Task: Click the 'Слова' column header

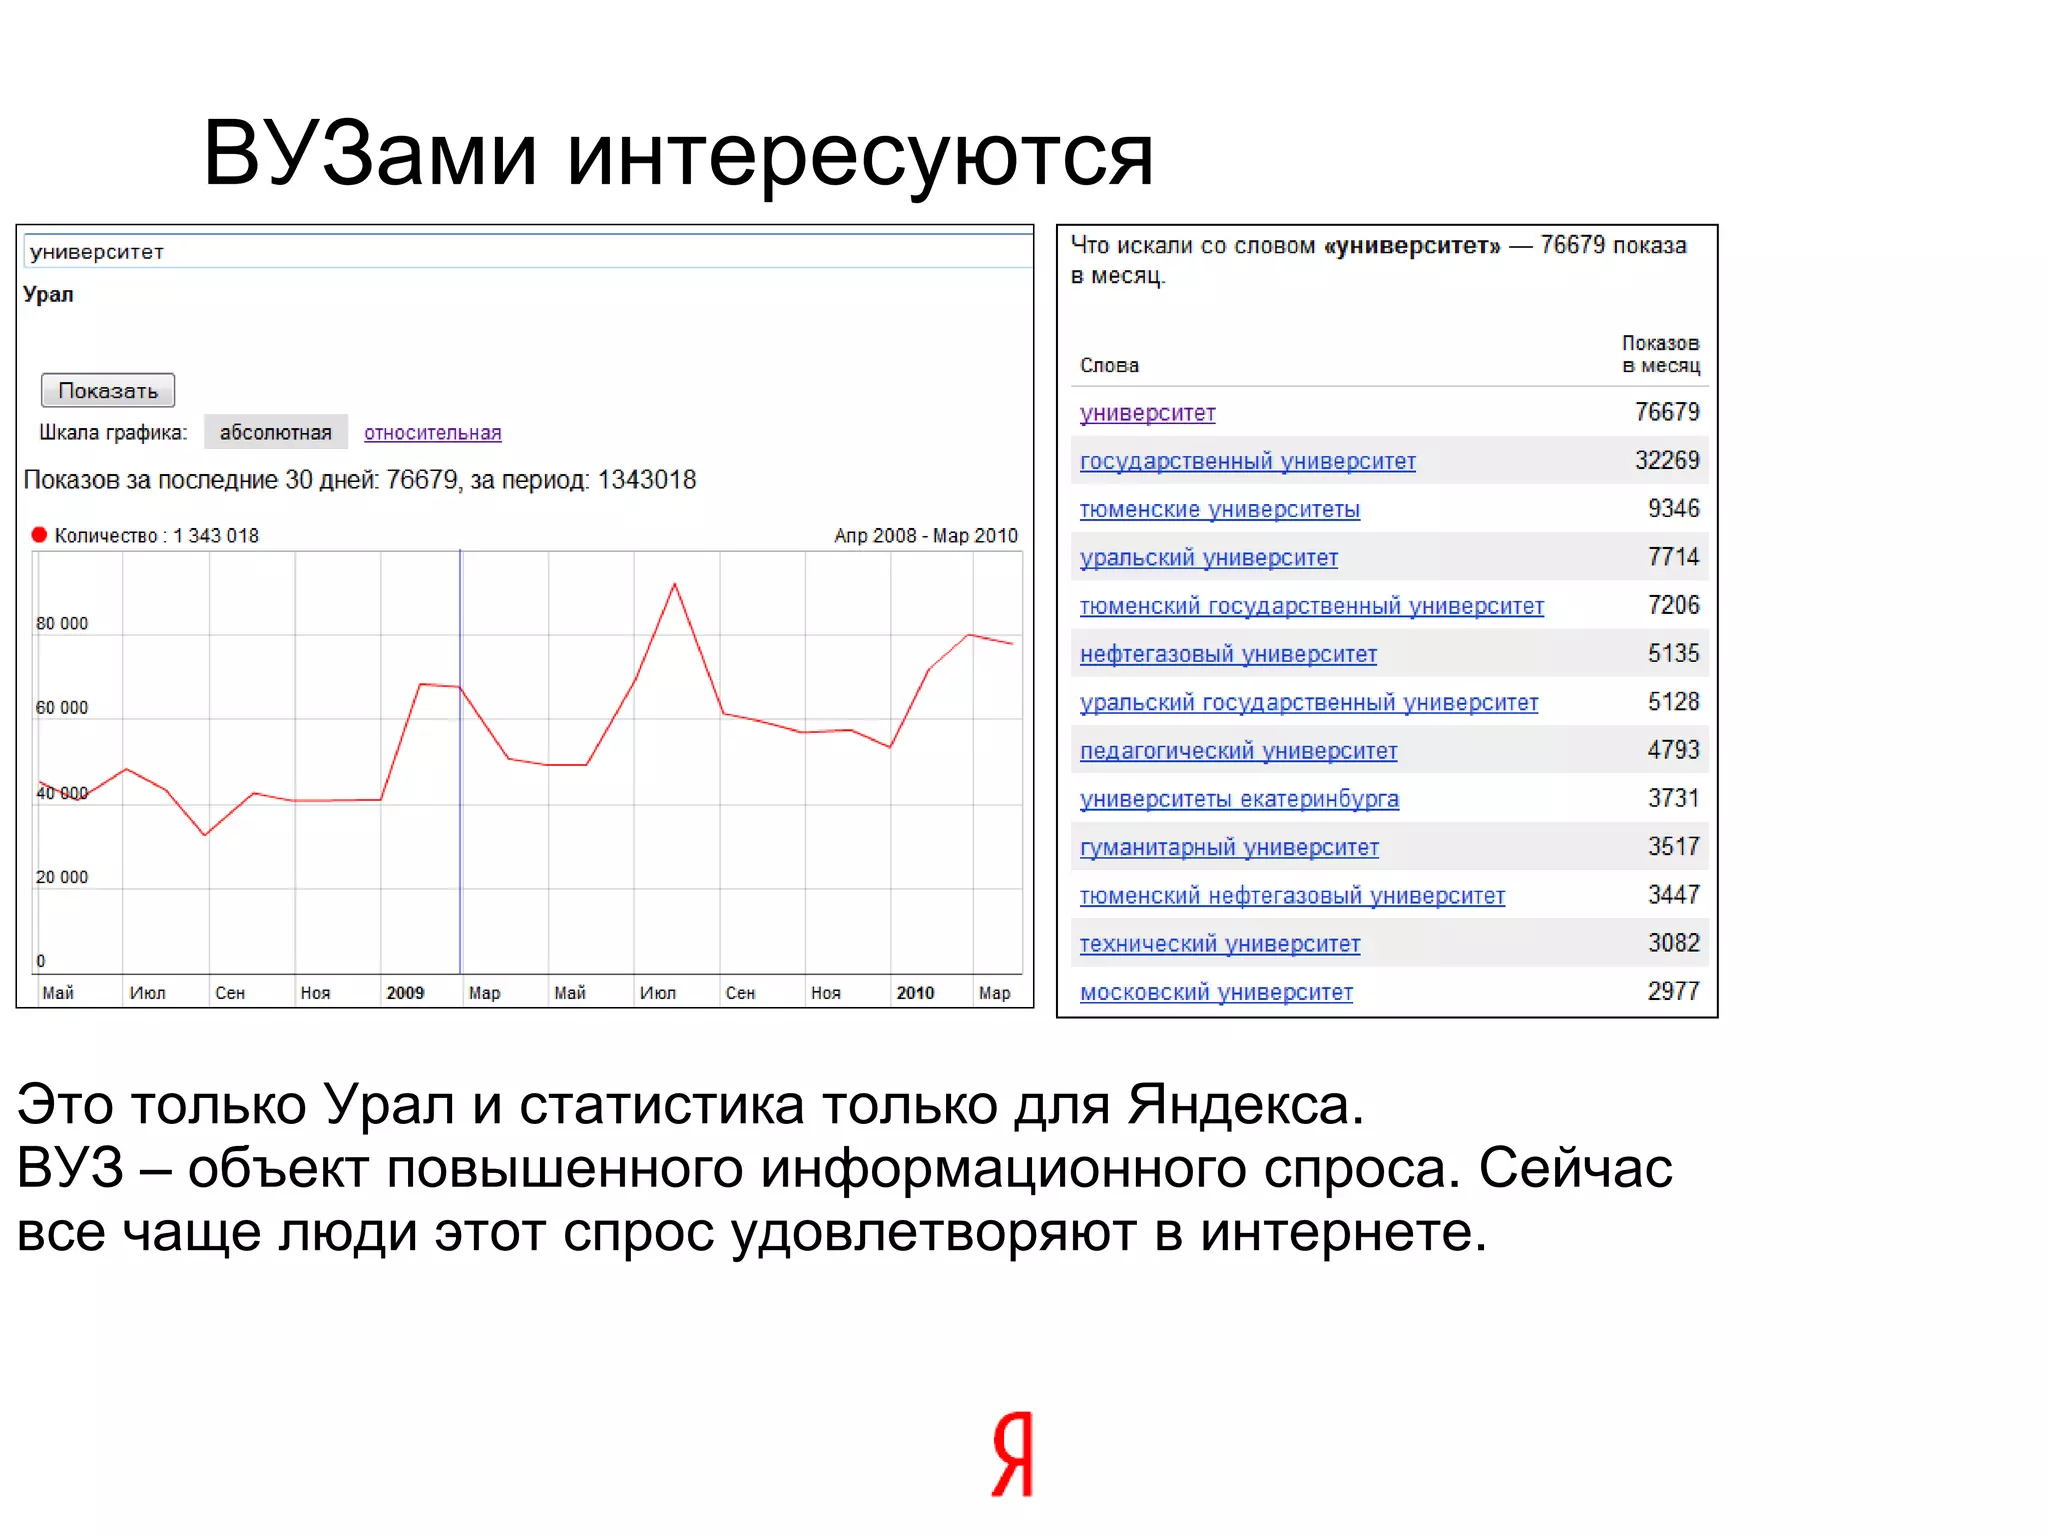Action: [1109, 365]
